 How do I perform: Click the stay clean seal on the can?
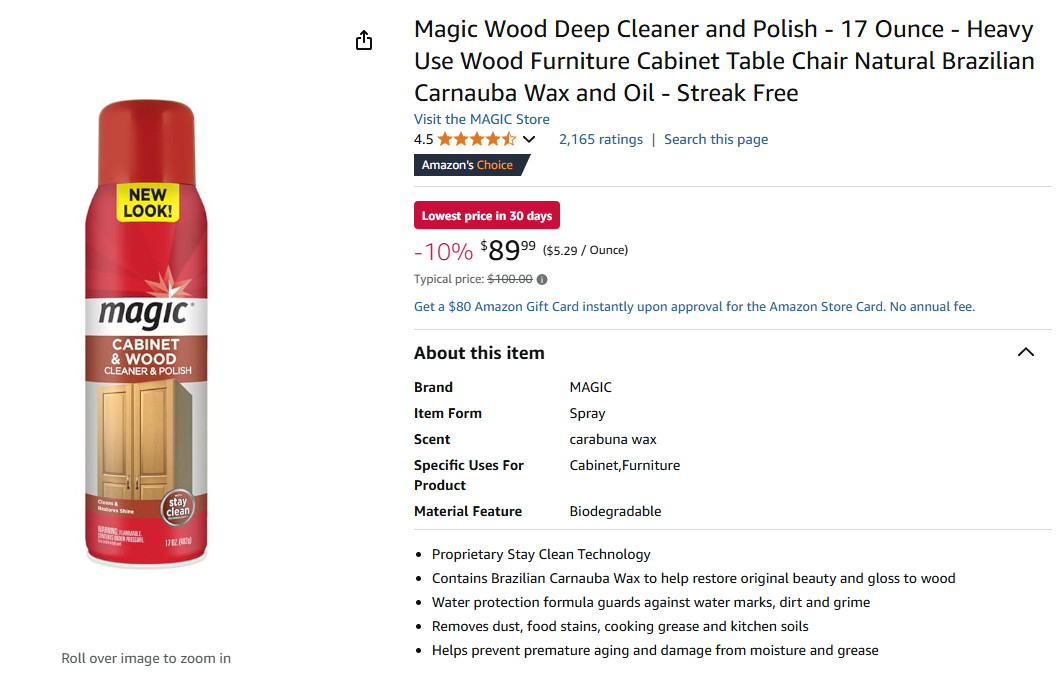point(177,506)
